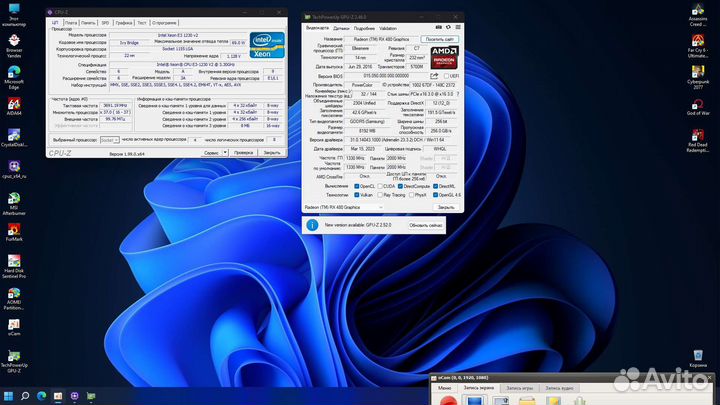Open the CPU-Z Socket processor dropdown
The height and width of the screenshot is (405, 720).
coord(110,140)
